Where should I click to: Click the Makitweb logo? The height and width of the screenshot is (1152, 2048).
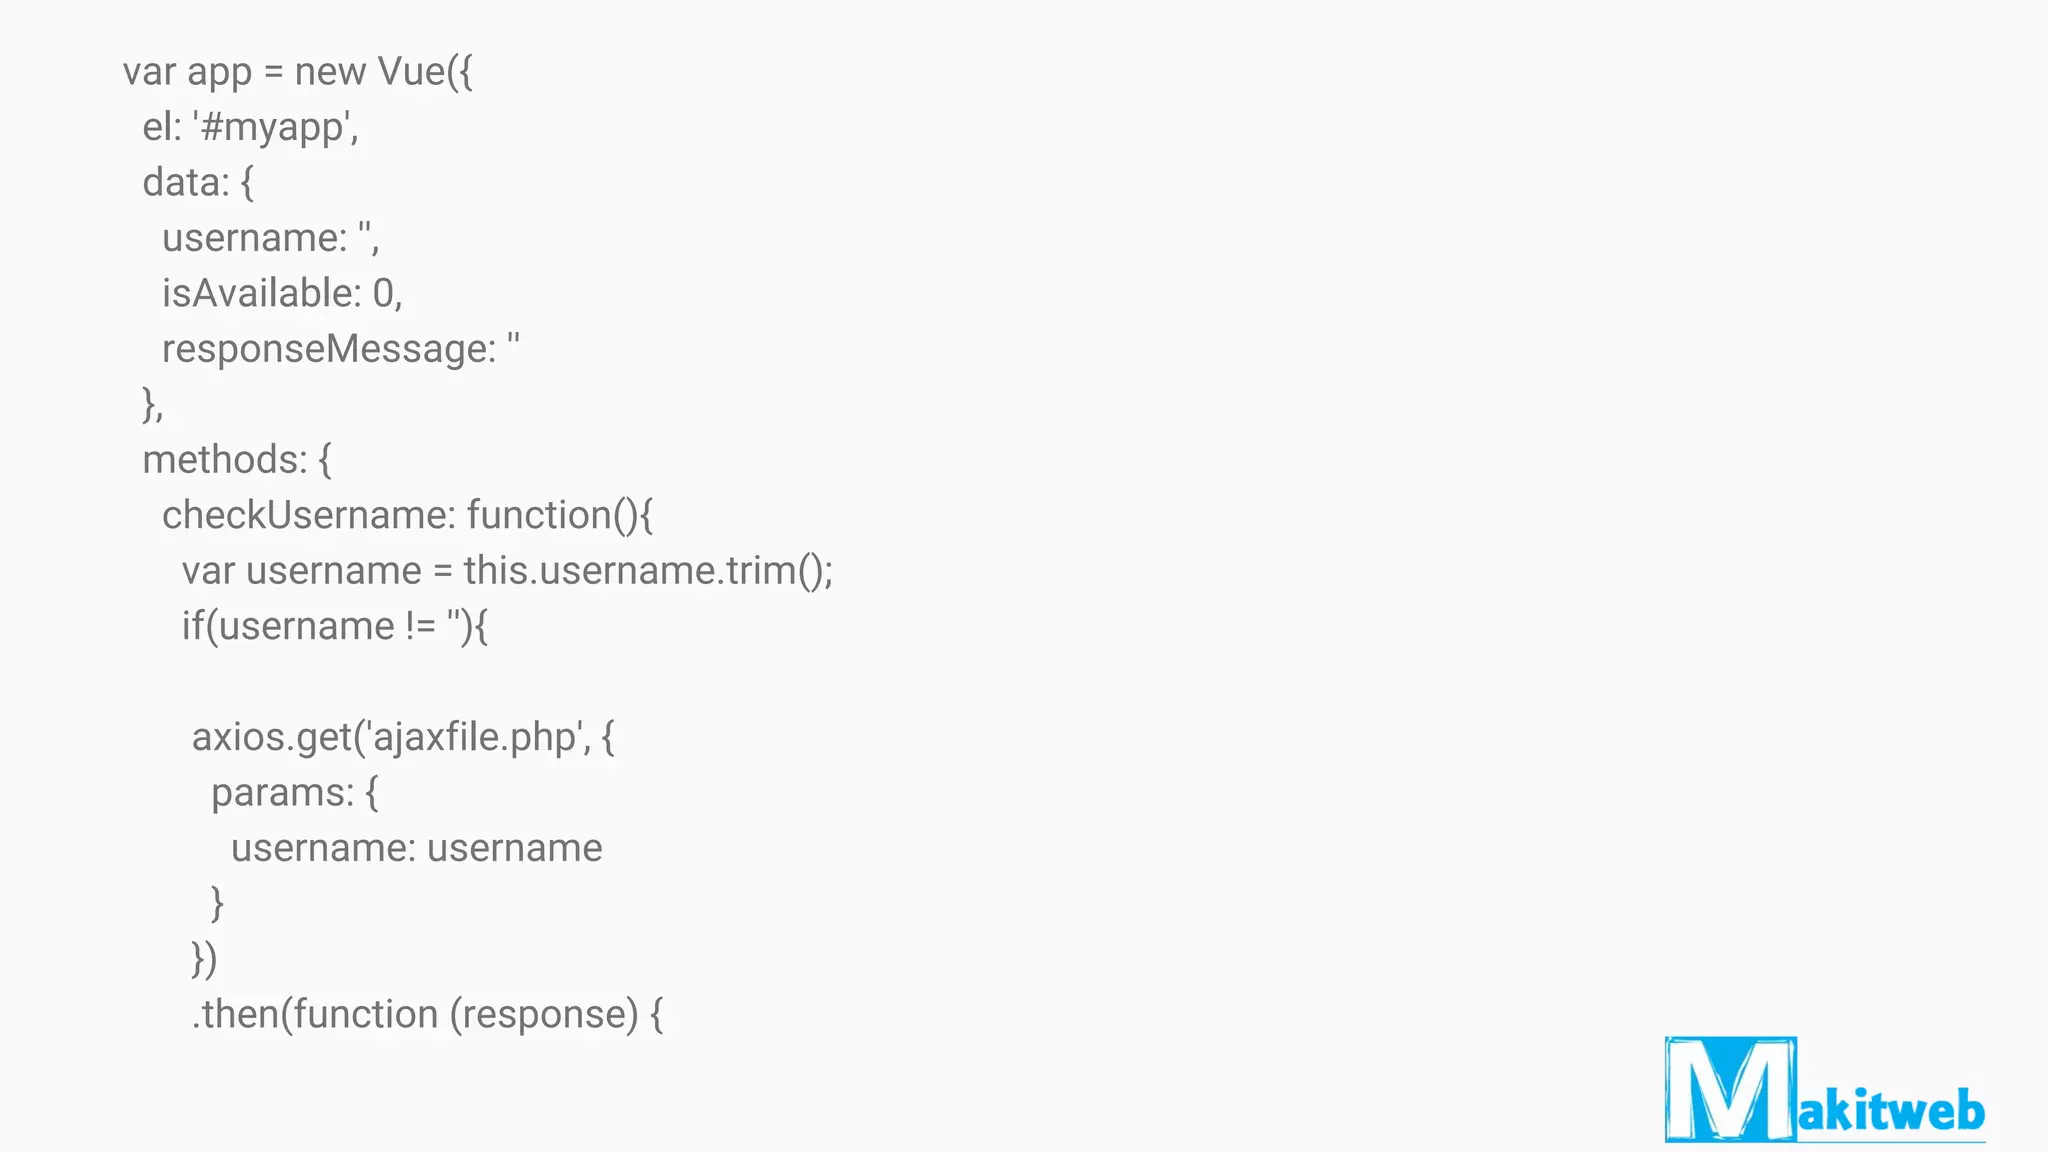(1825, 1089)
